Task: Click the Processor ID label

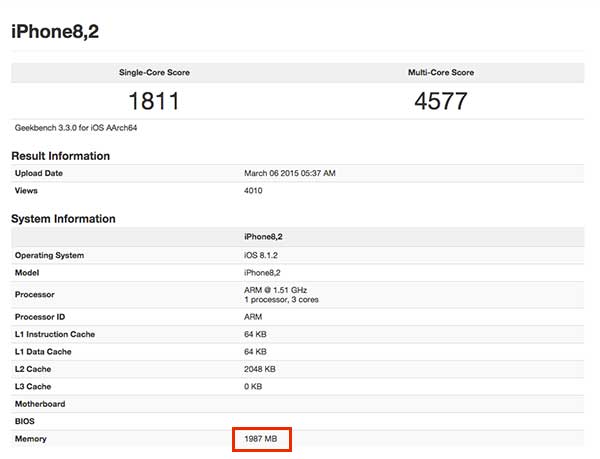Action: pos(40,317)
